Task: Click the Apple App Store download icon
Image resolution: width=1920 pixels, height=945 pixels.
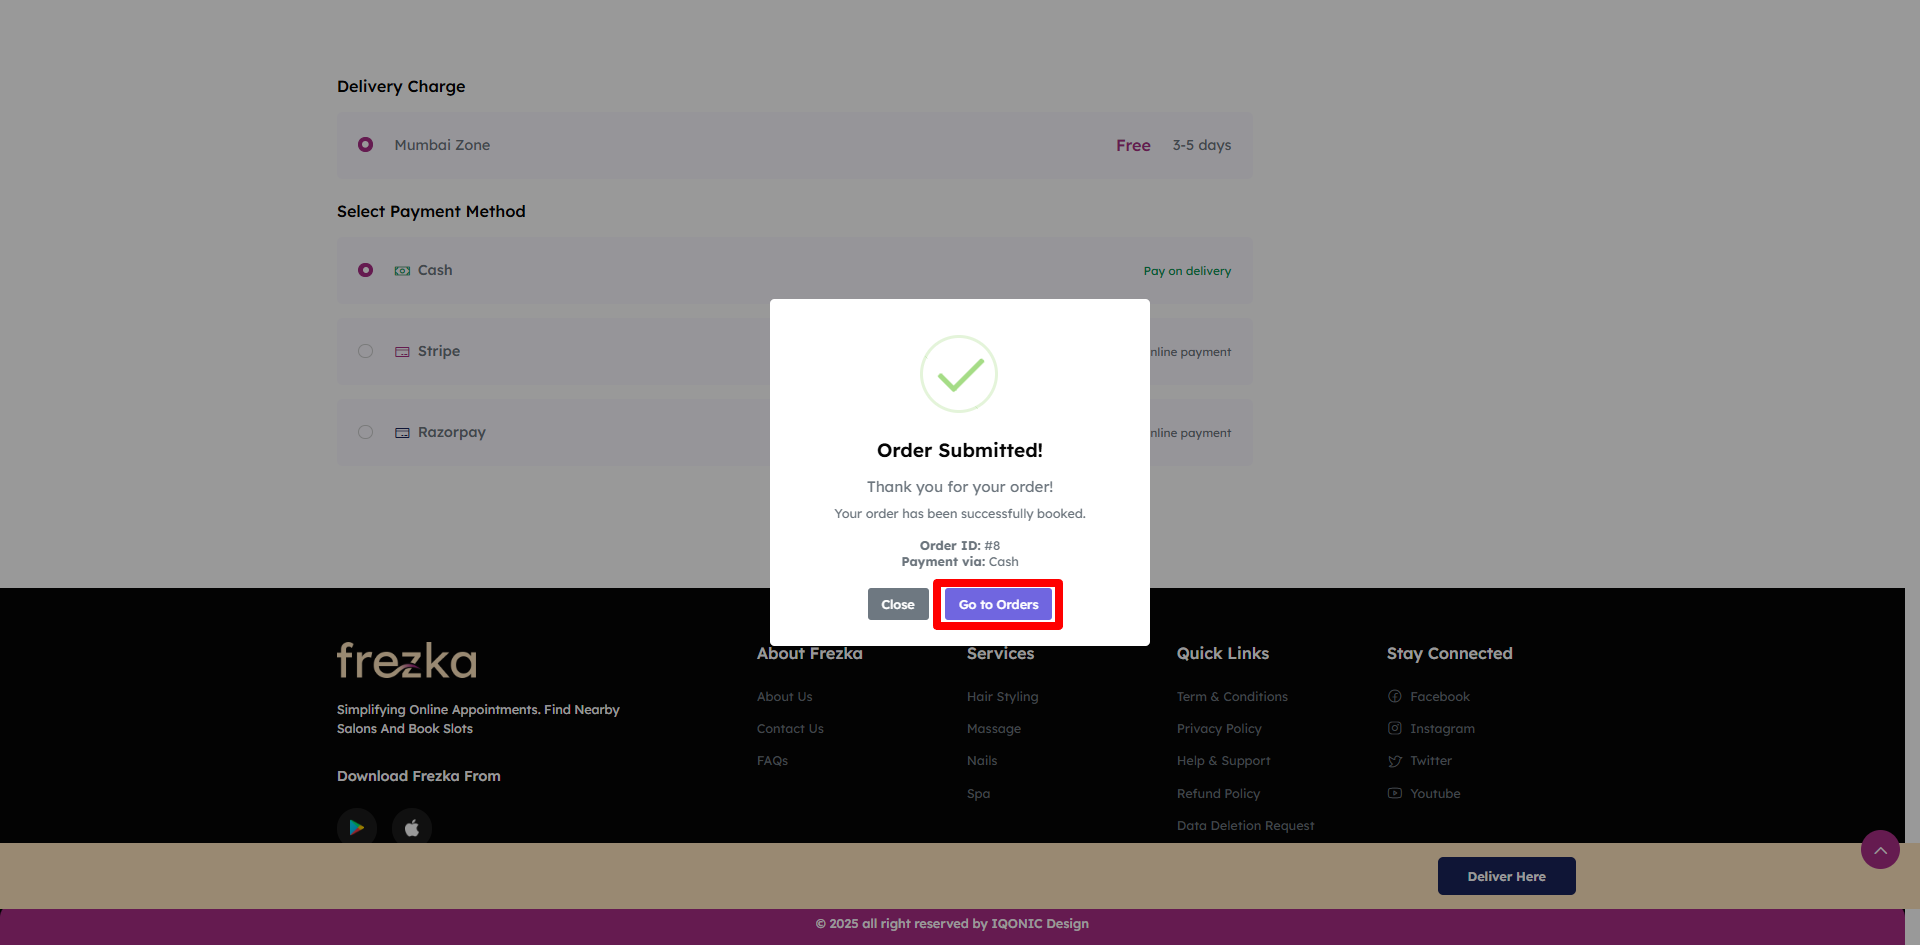Action: pyautogui.click(x=412, y=827)
